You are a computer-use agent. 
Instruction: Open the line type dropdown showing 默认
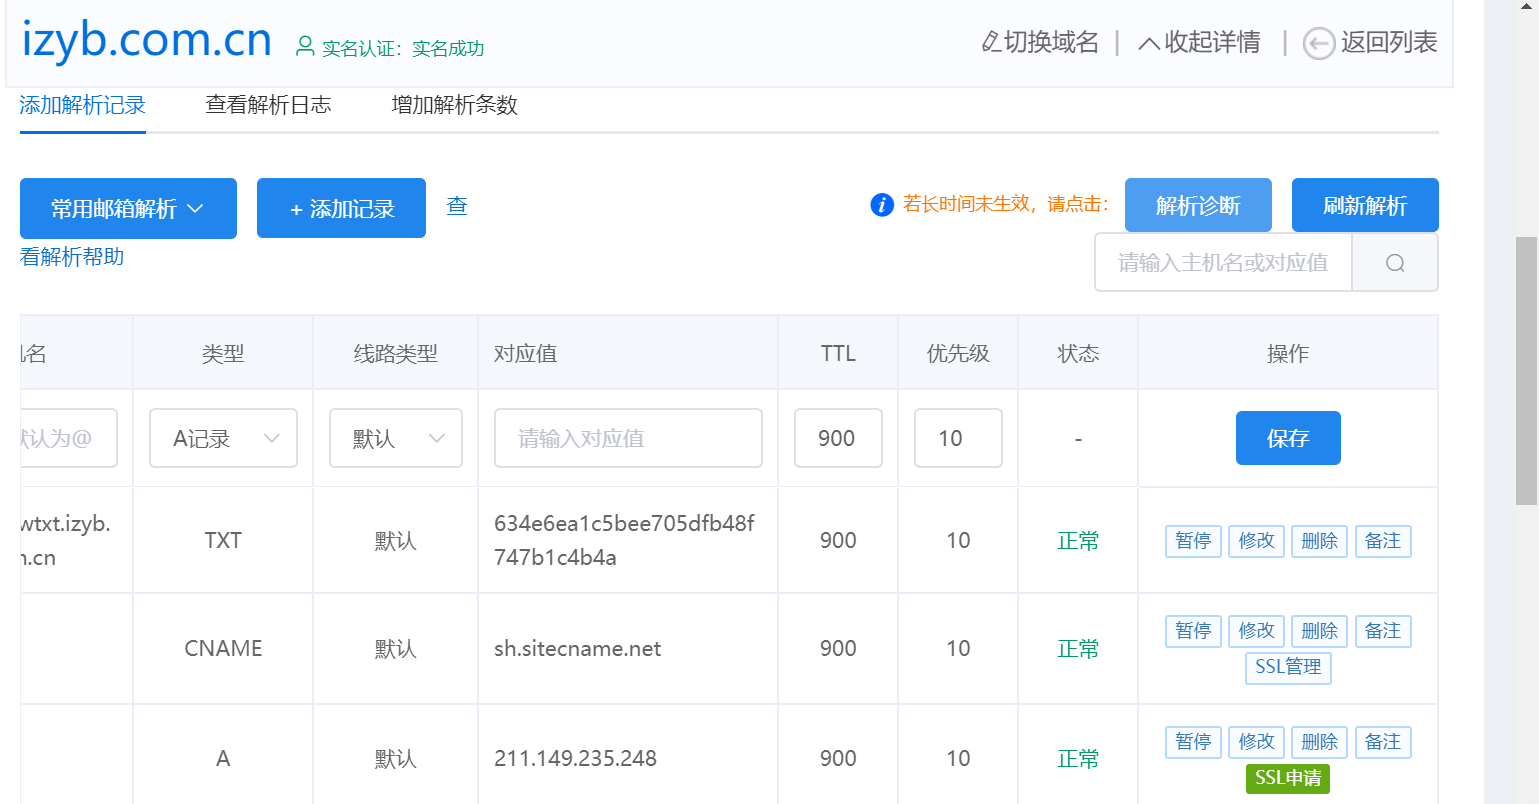point(395,438)
